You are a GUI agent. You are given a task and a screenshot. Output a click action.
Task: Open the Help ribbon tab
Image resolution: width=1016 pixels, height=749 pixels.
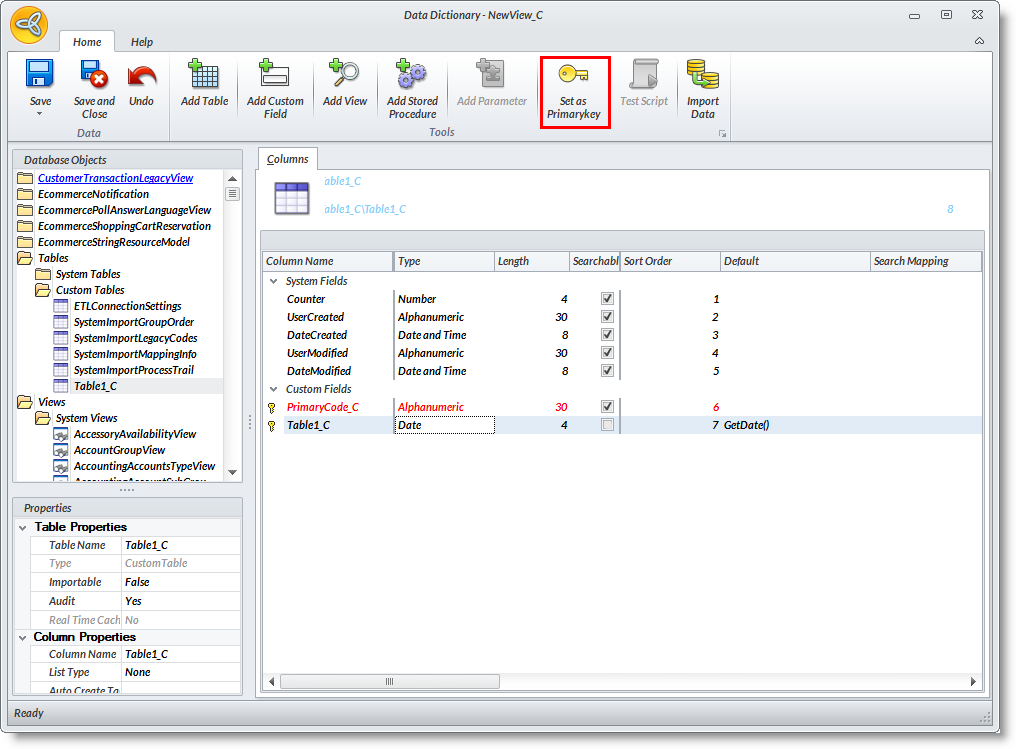(142, 42)
